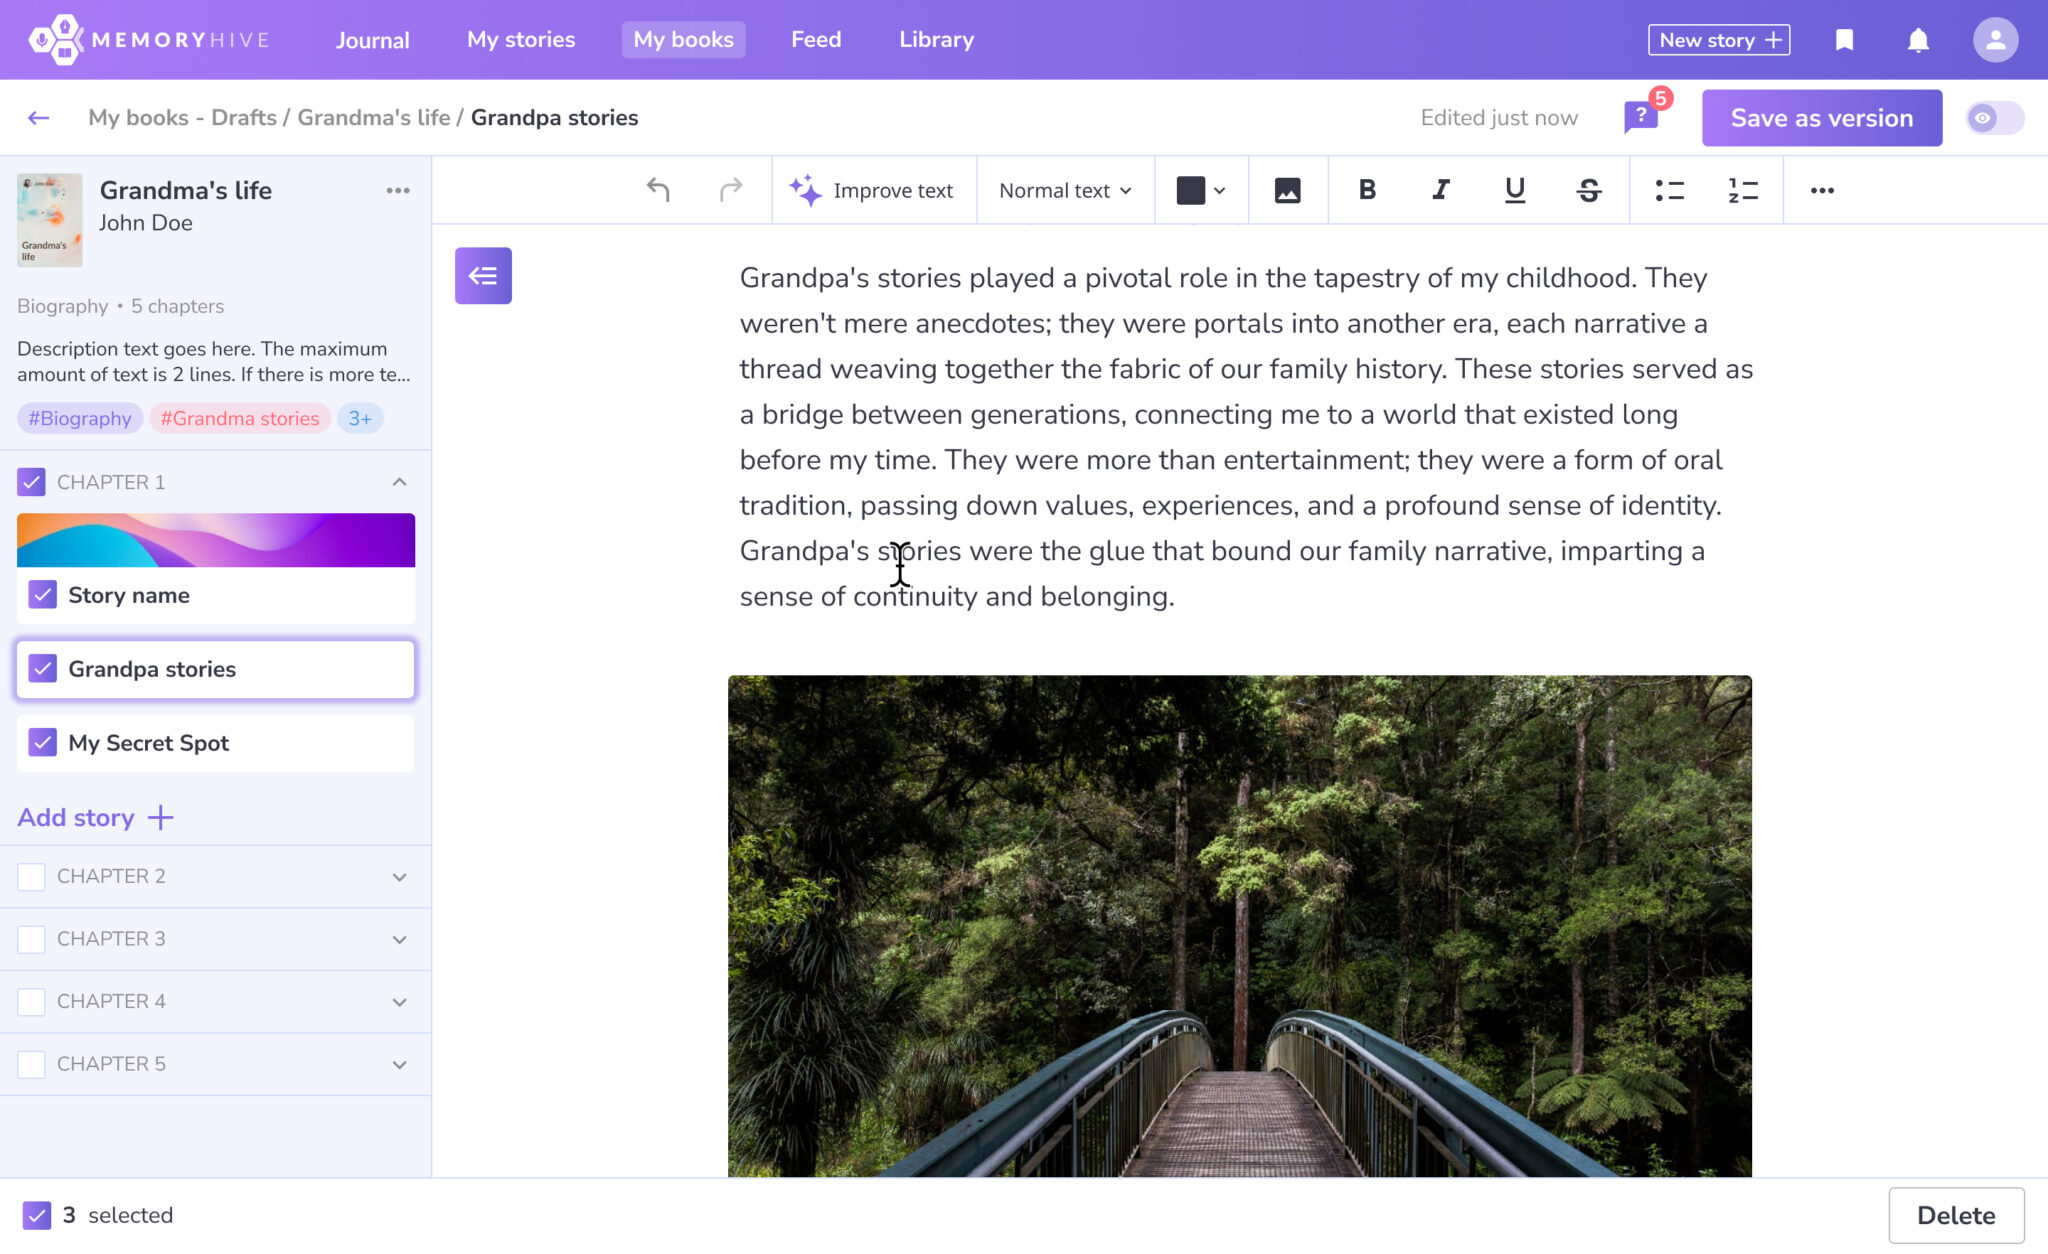2048x1254 pixels.
Task: Open the Library section
Action: [935, 39]
